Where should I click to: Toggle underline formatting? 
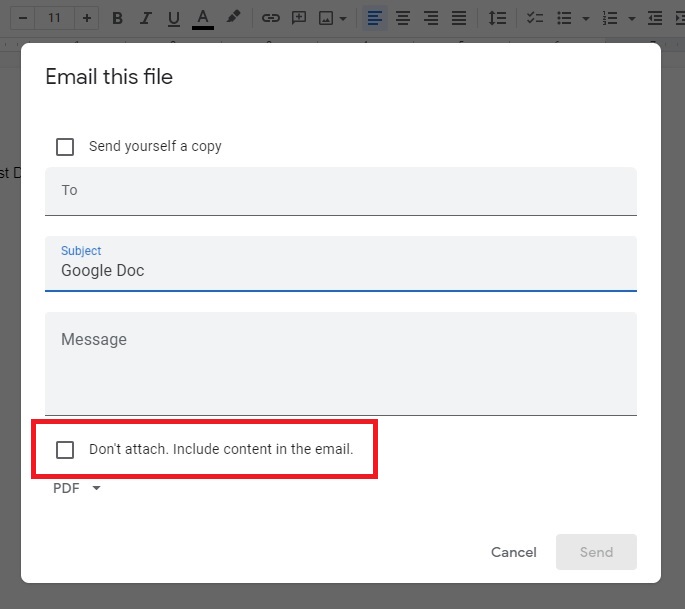click(x=173, y=18)
